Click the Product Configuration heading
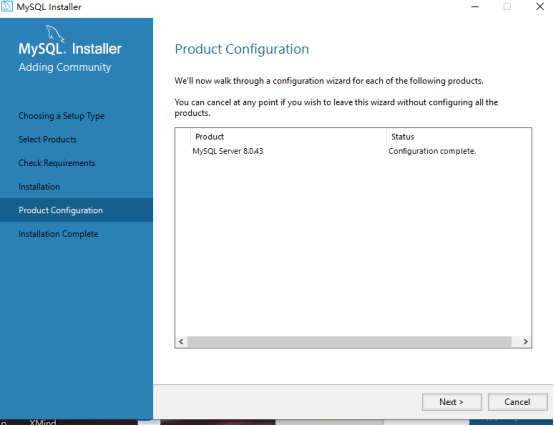 point(242,49)
